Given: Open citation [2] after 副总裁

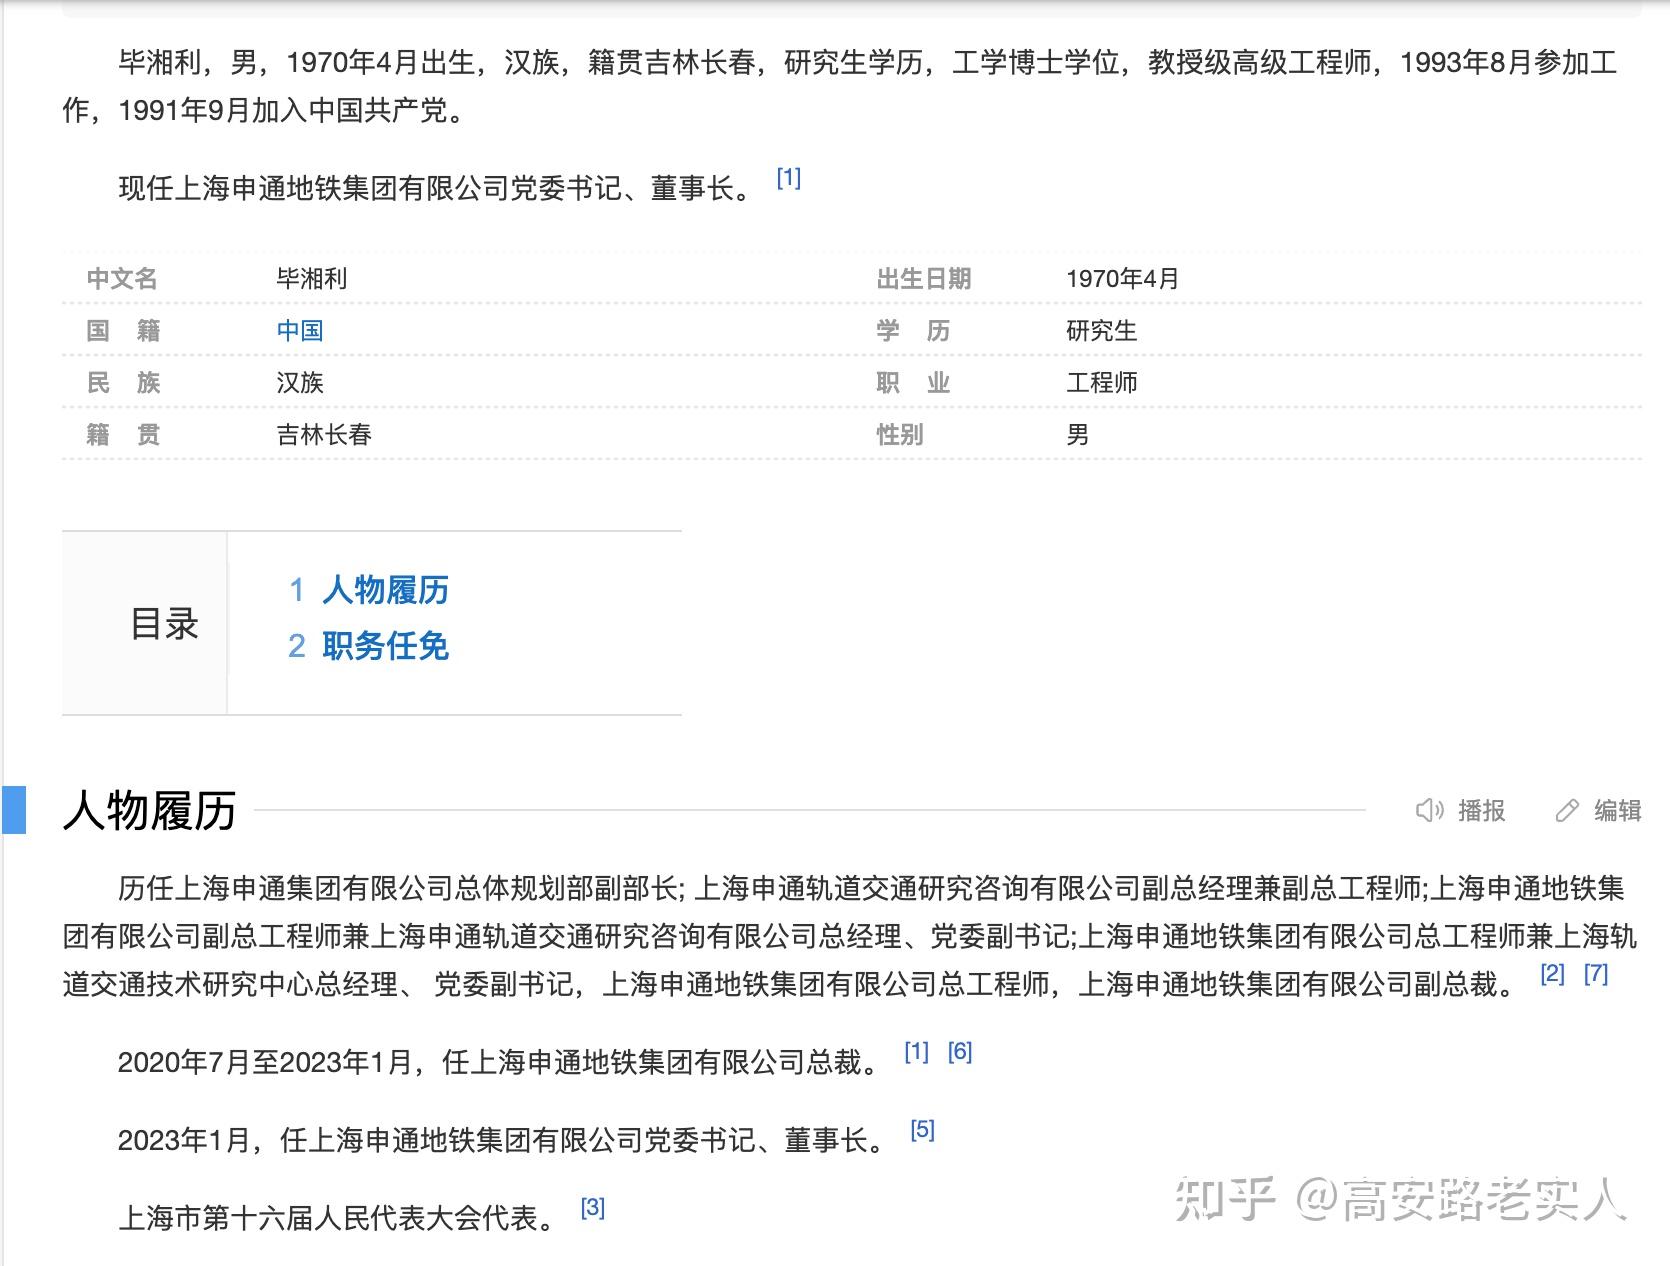Looking at the screenshot, I should pyautogui.click(x=1552, y=974).
